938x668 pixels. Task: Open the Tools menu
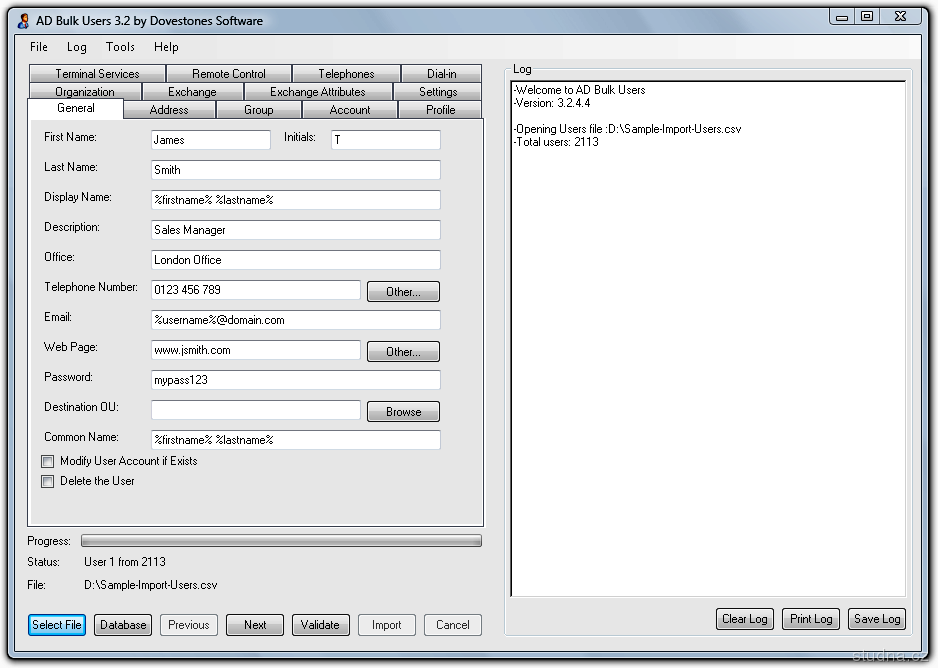(120, 47)
